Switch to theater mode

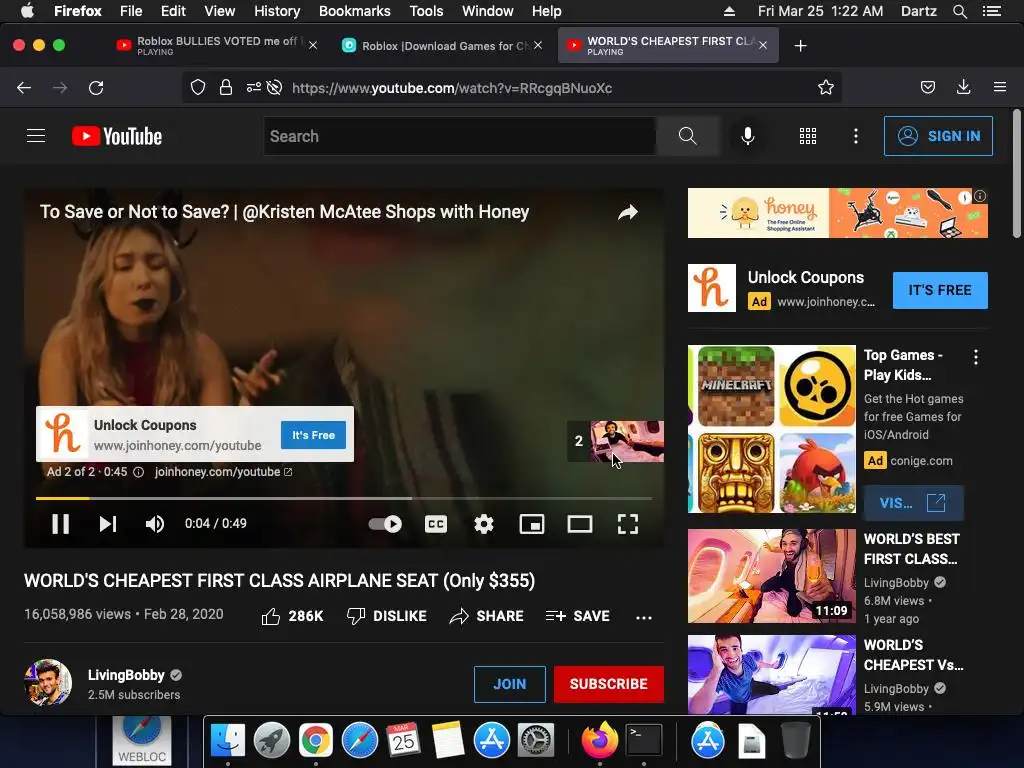point(580,524)
